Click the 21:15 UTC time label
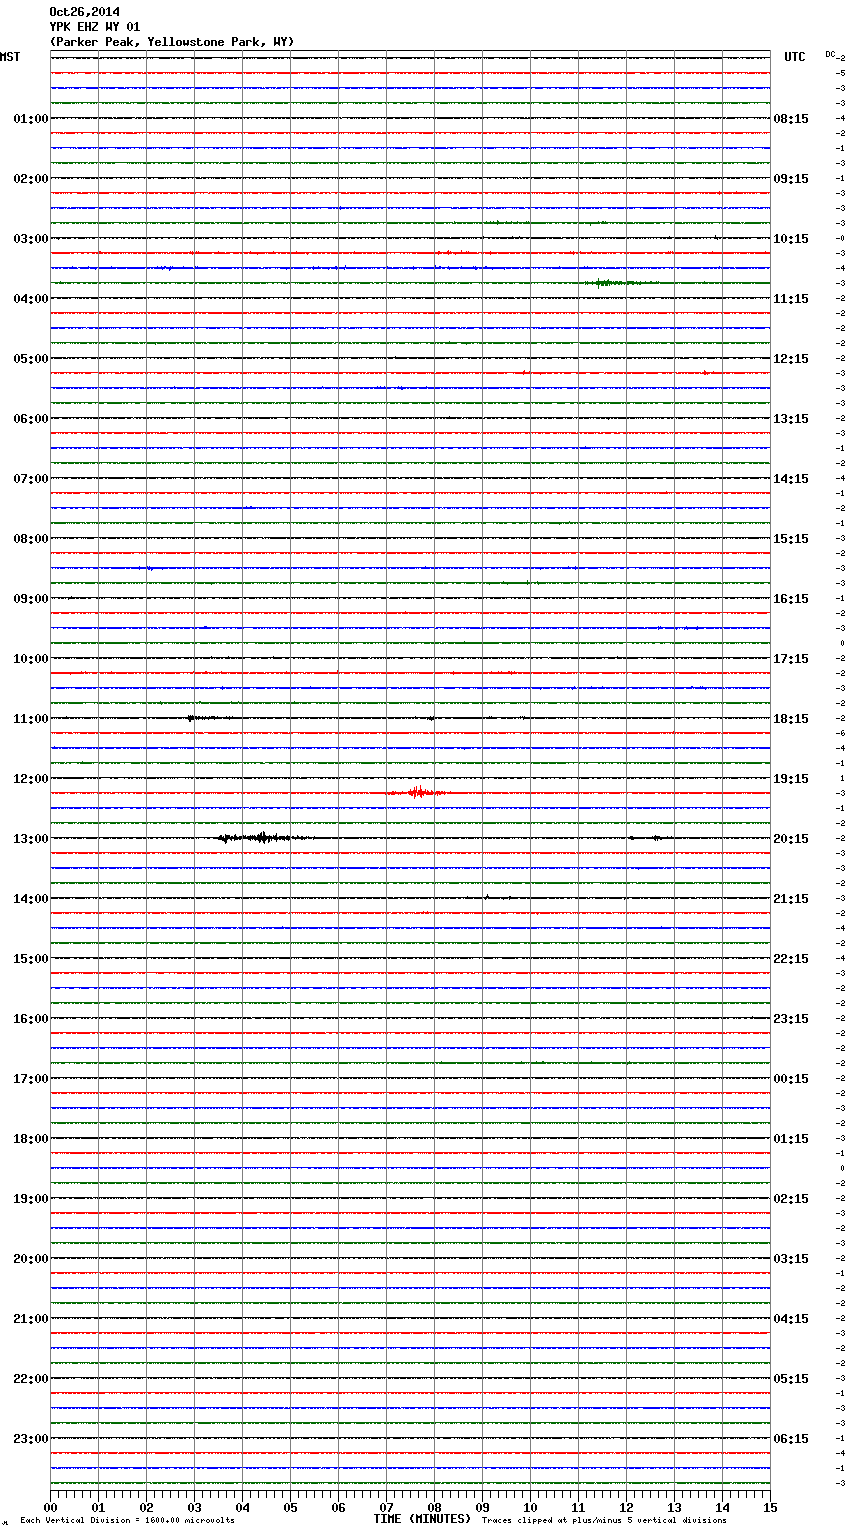Viewport: 850px width, 1534px height. coord(791,899)
